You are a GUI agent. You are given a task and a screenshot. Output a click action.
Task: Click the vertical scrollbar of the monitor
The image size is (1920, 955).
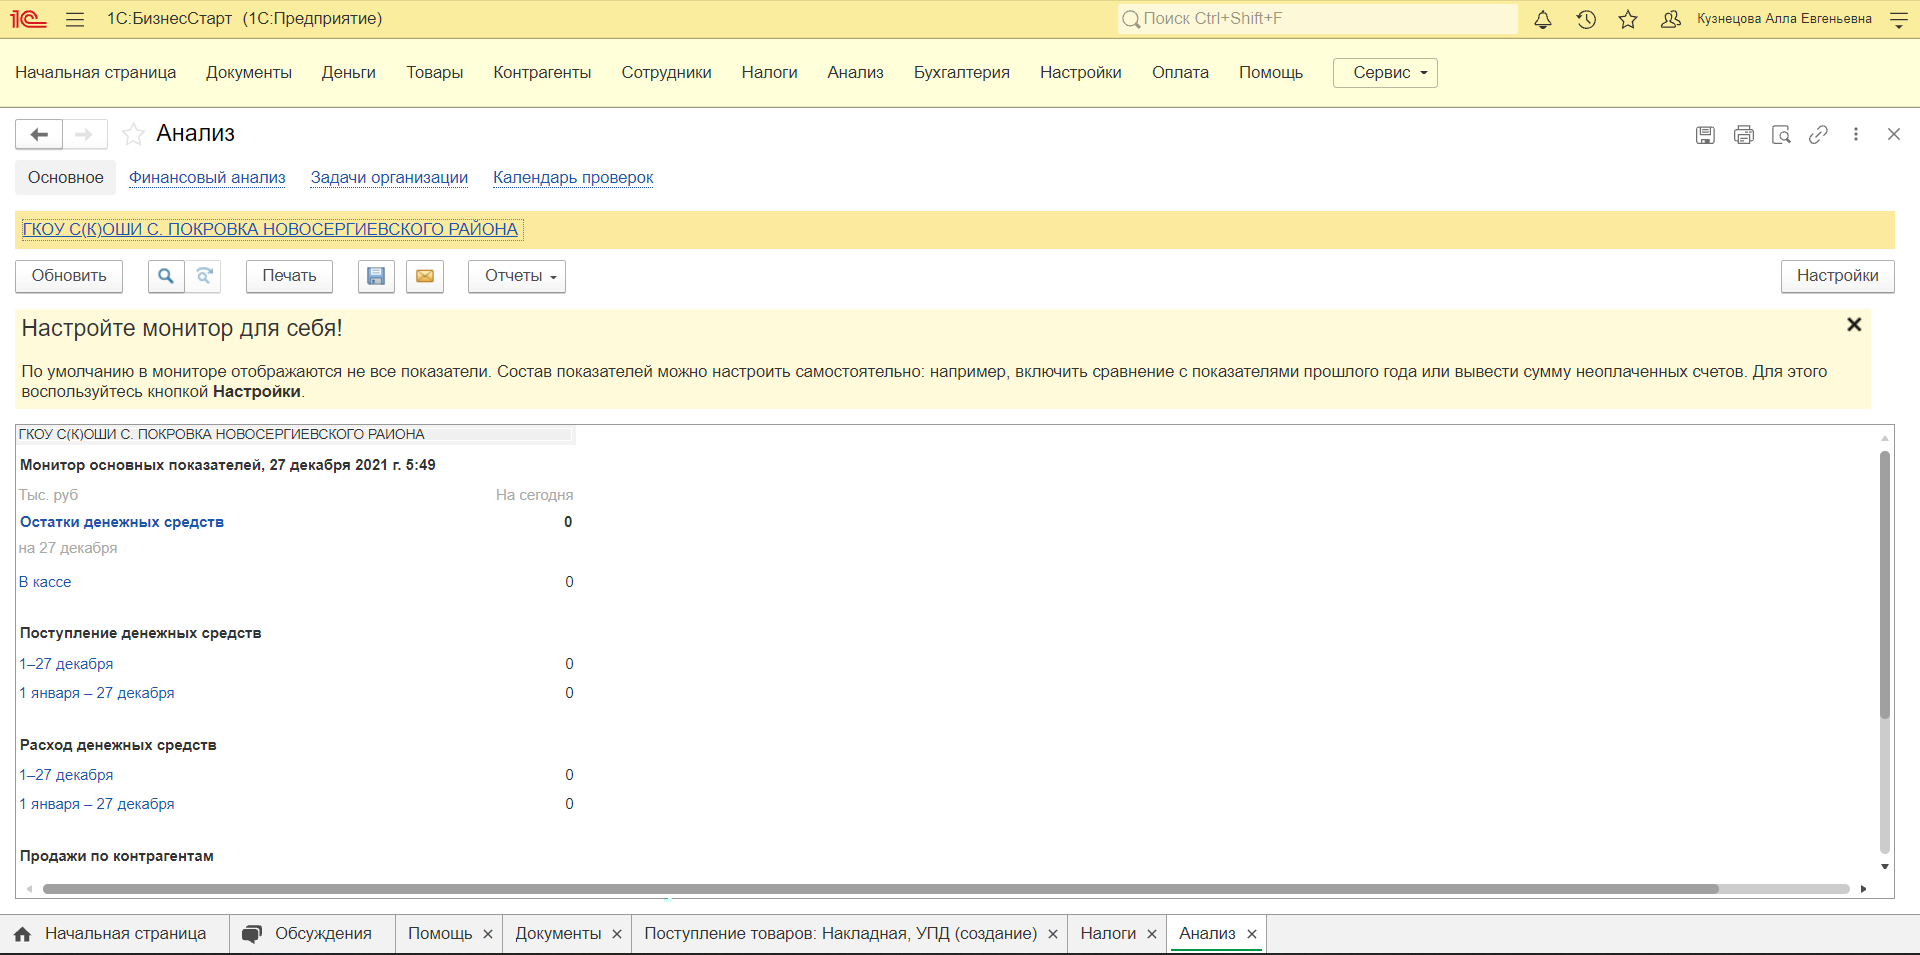(1885, 585)
